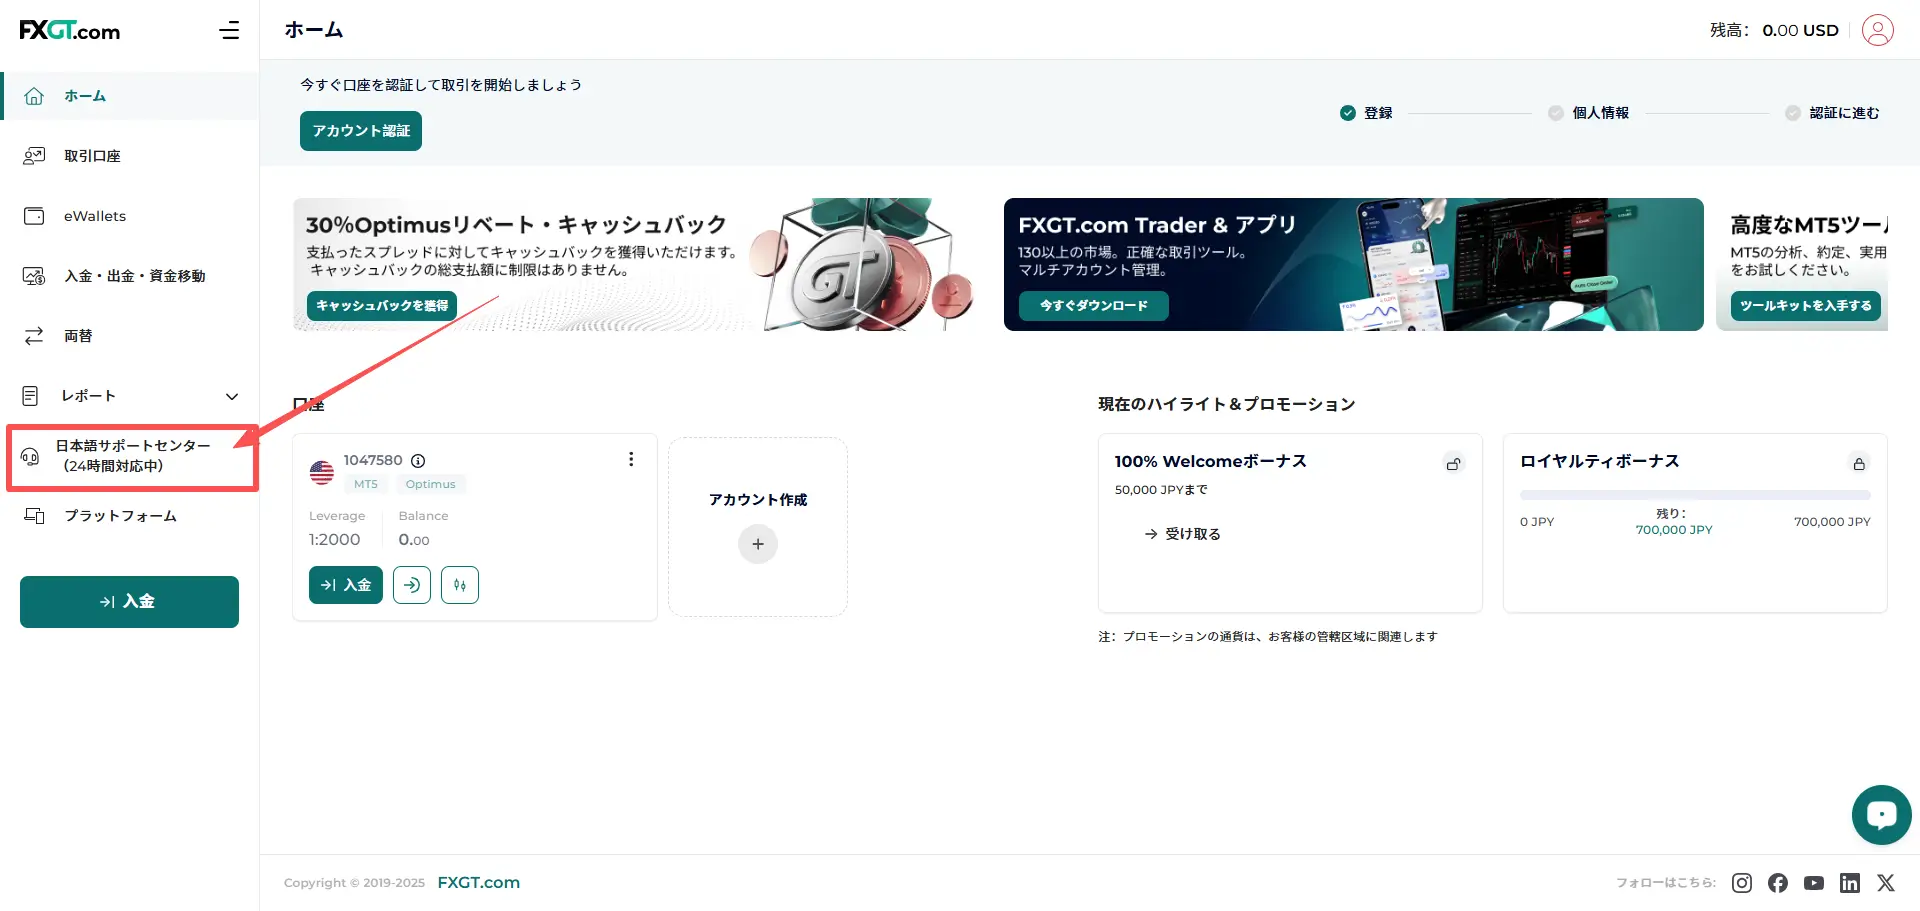
Task: Click the 700,000 JPY remaining amount in green
Action: (1674, 530)
